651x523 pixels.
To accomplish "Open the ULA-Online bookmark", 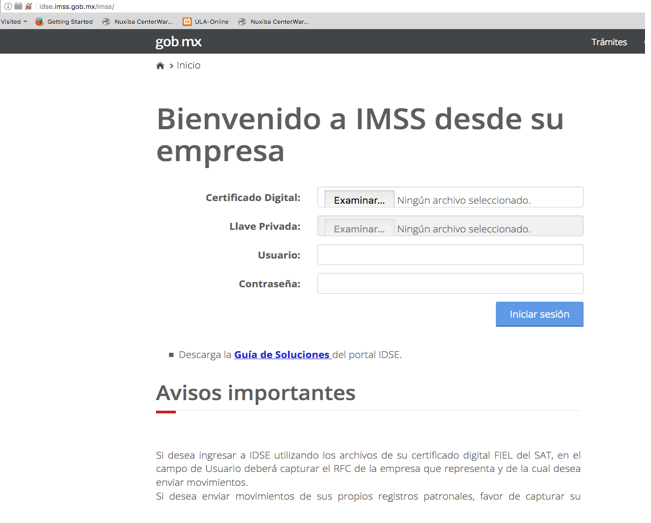I will tap(206, 22).
